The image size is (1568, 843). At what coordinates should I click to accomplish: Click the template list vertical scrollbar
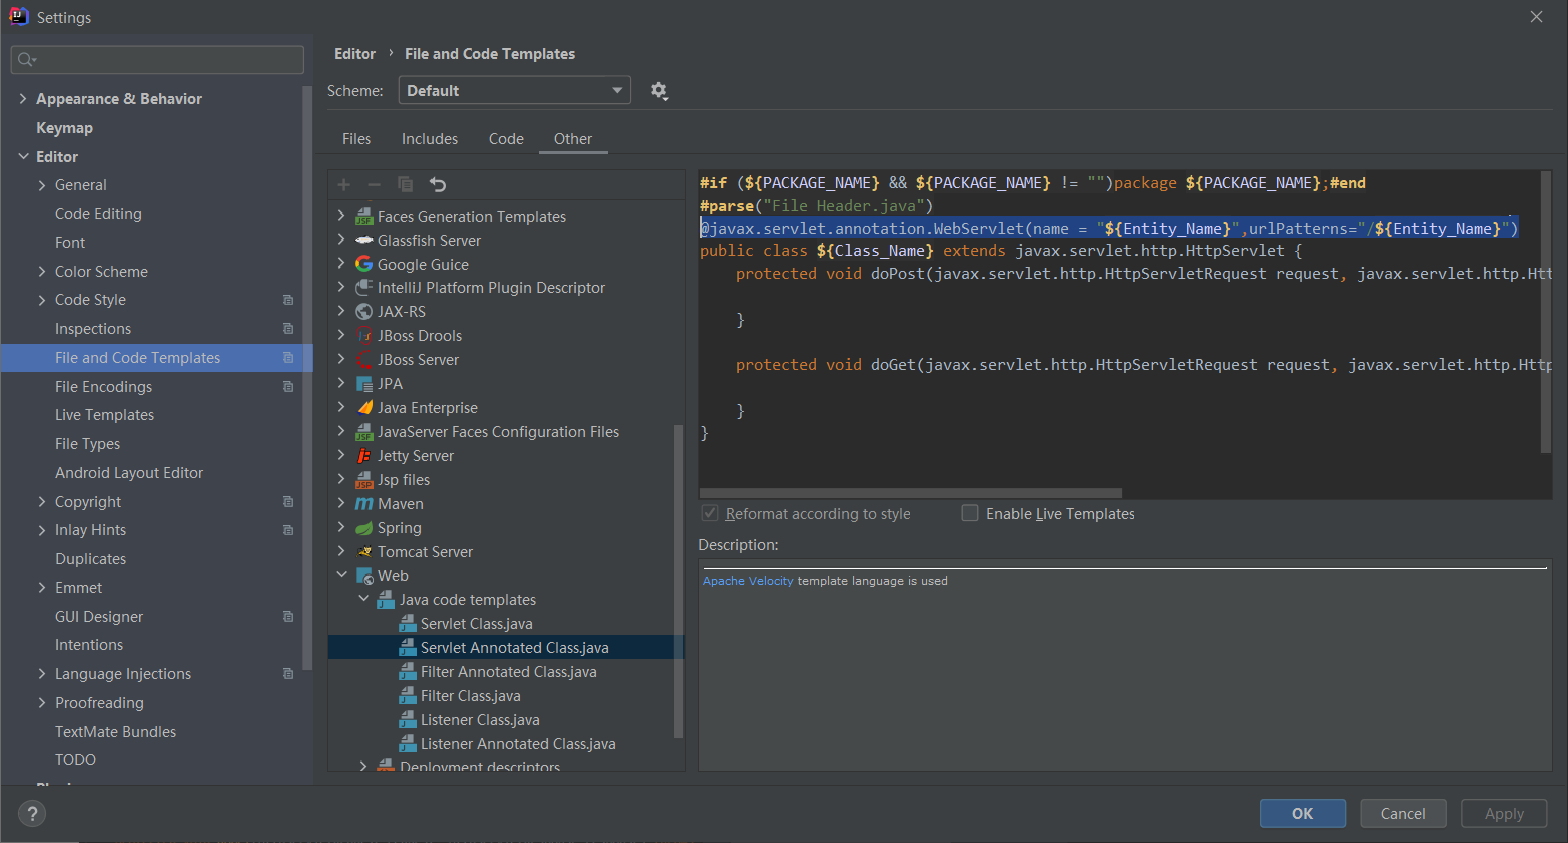pos(679,581)
